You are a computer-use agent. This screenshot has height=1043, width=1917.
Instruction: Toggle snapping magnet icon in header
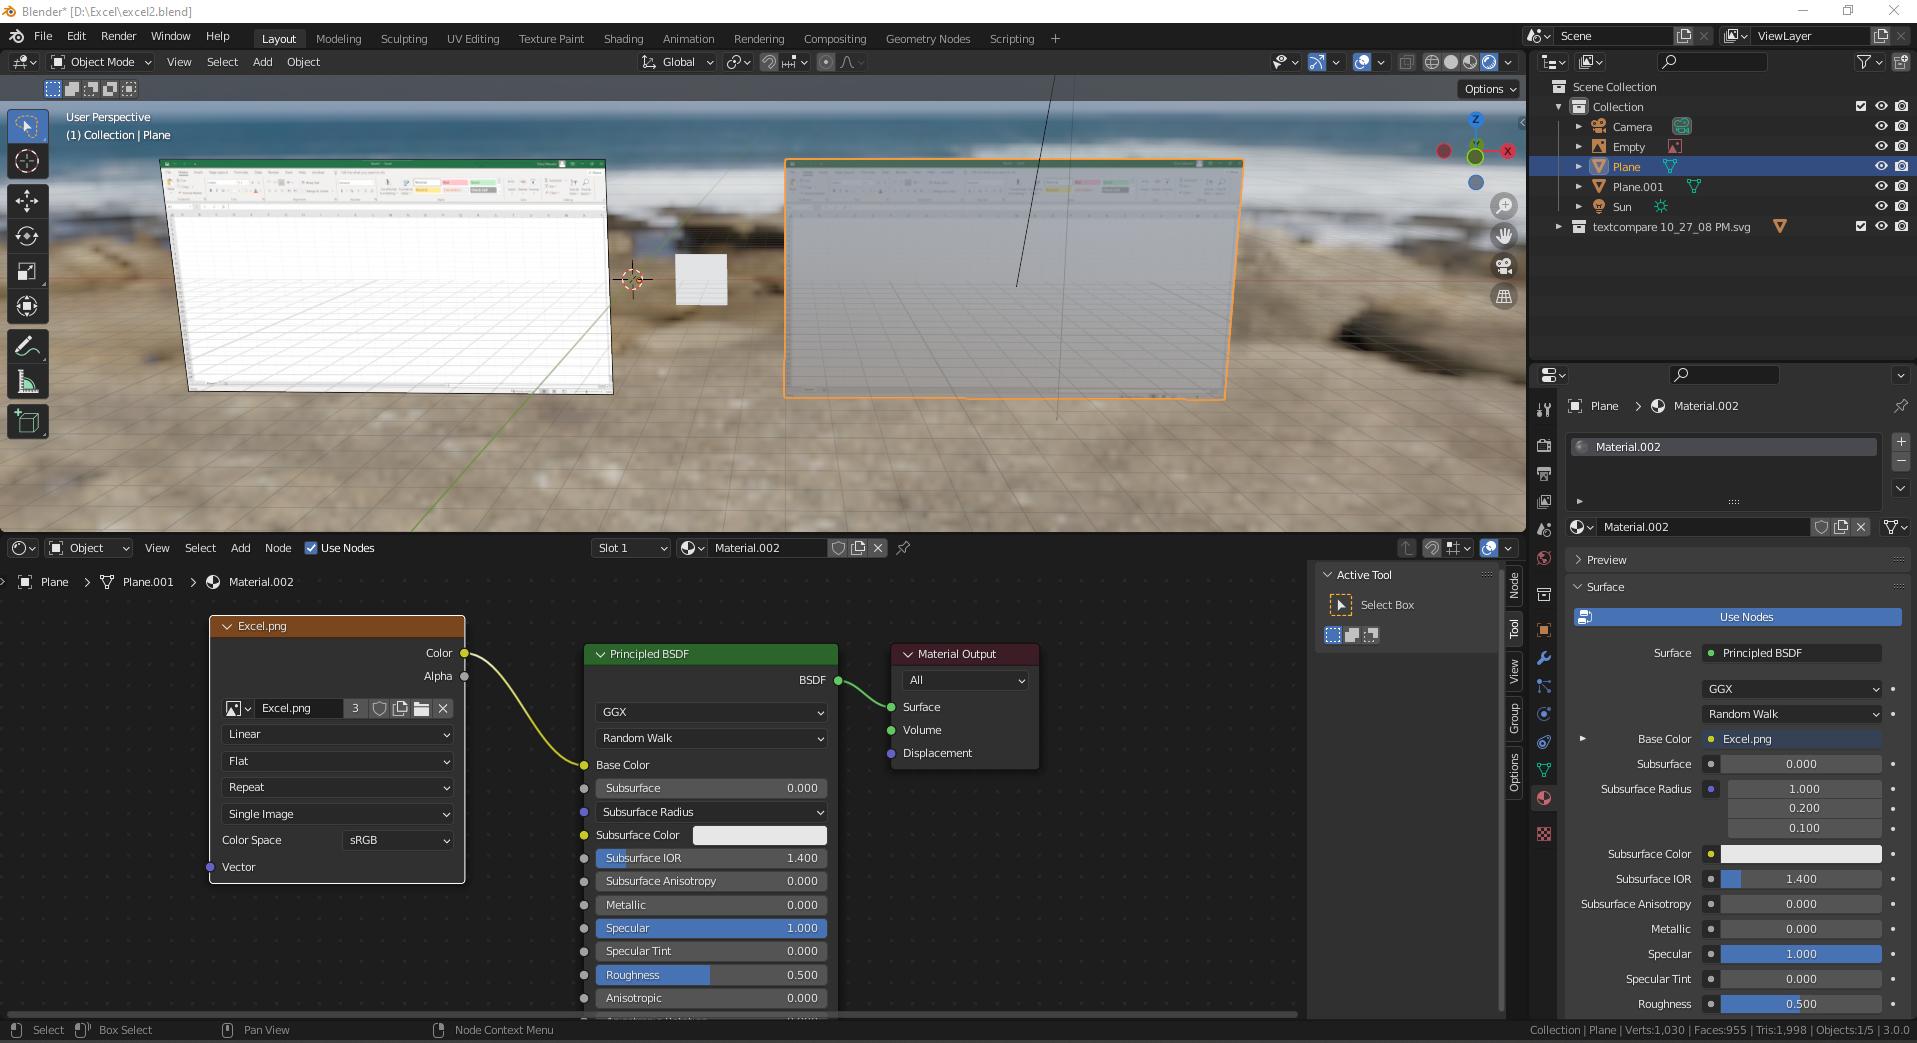coord(768,62)
